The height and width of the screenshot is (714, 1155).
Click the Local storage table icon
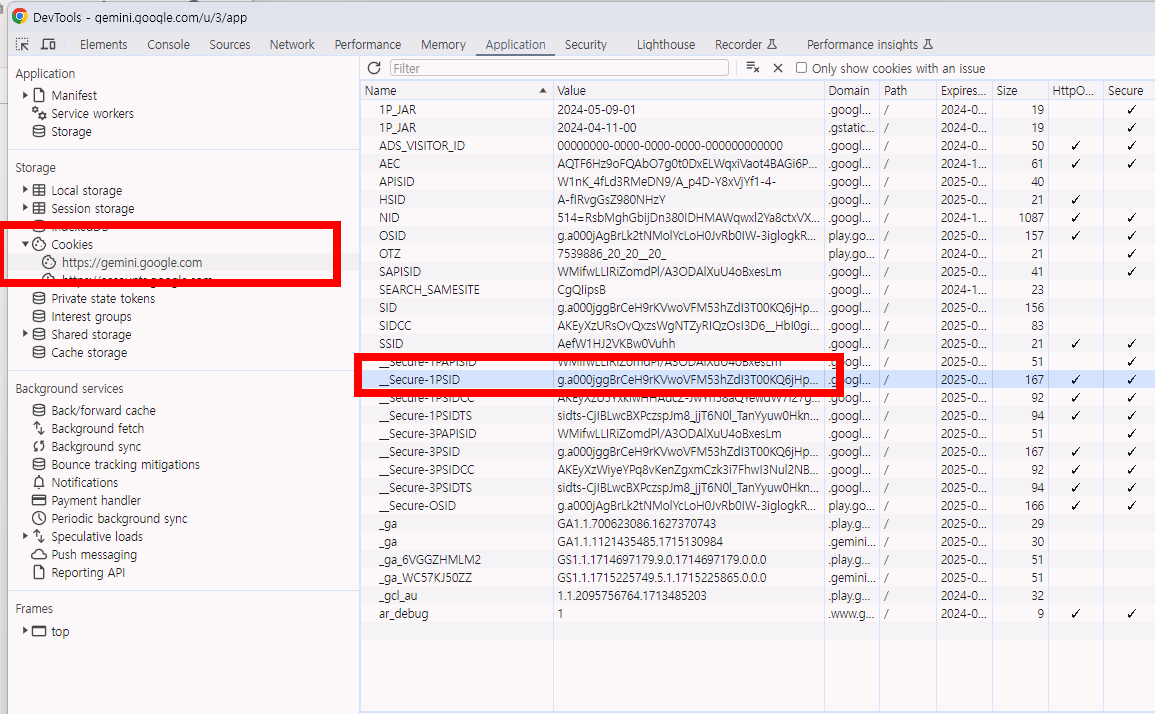coord(39,190)
